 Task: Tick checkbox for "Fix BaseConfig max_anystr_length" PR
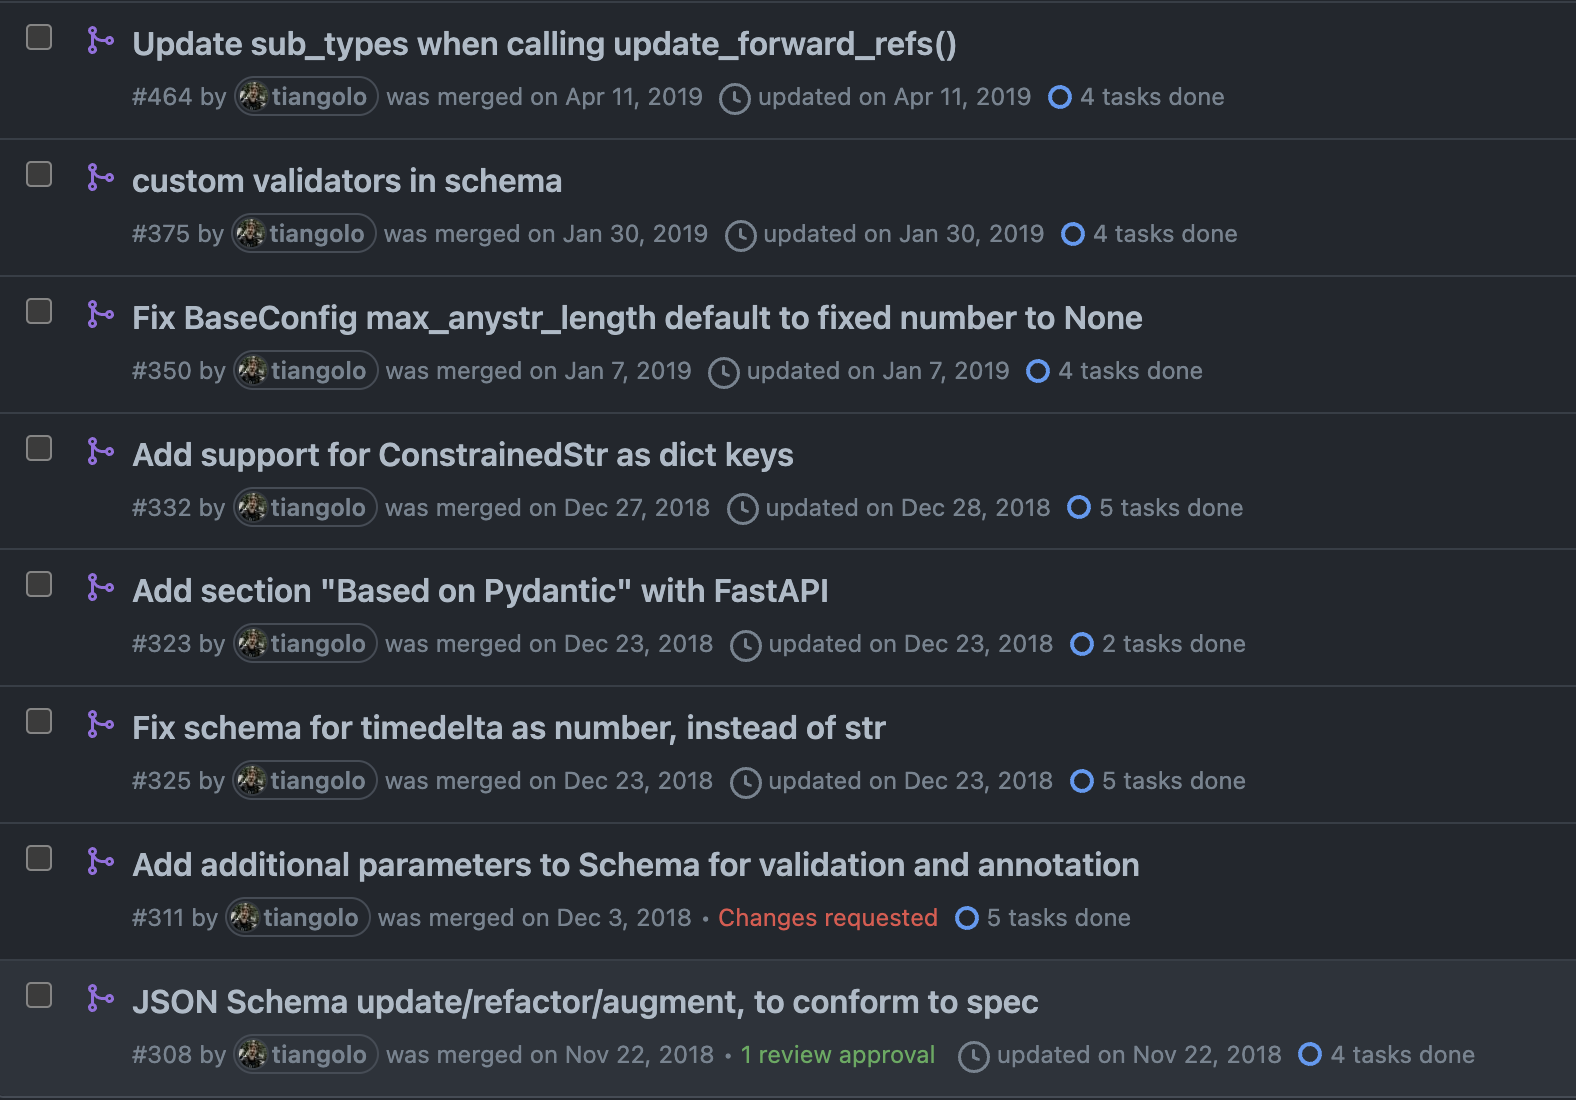point(39,312)
